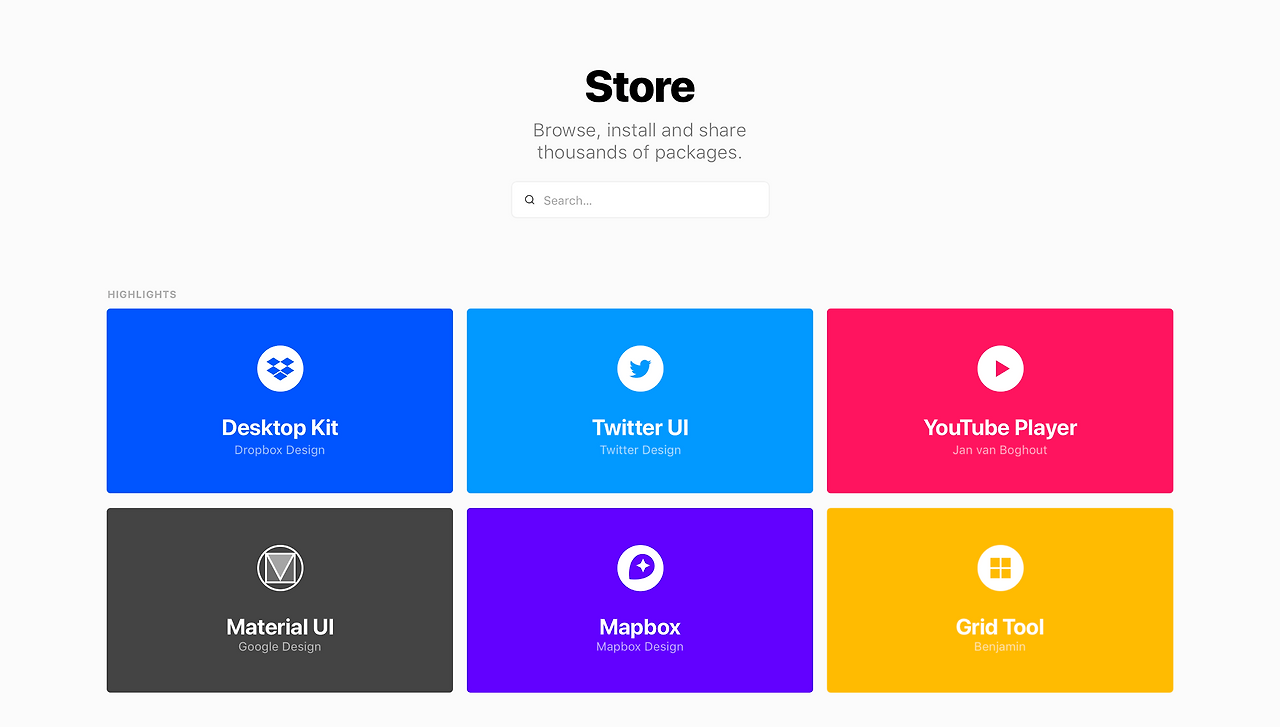Click the YouTube play icon

coord(1000,368)
